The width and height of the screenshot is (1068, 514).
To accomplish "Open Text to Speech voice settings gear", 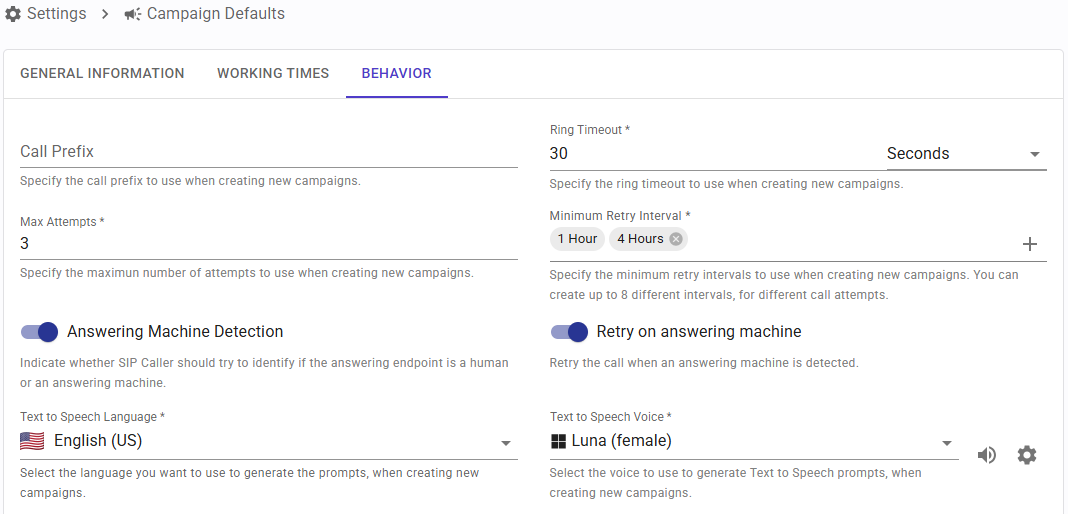I will (x=1027, y=455).
